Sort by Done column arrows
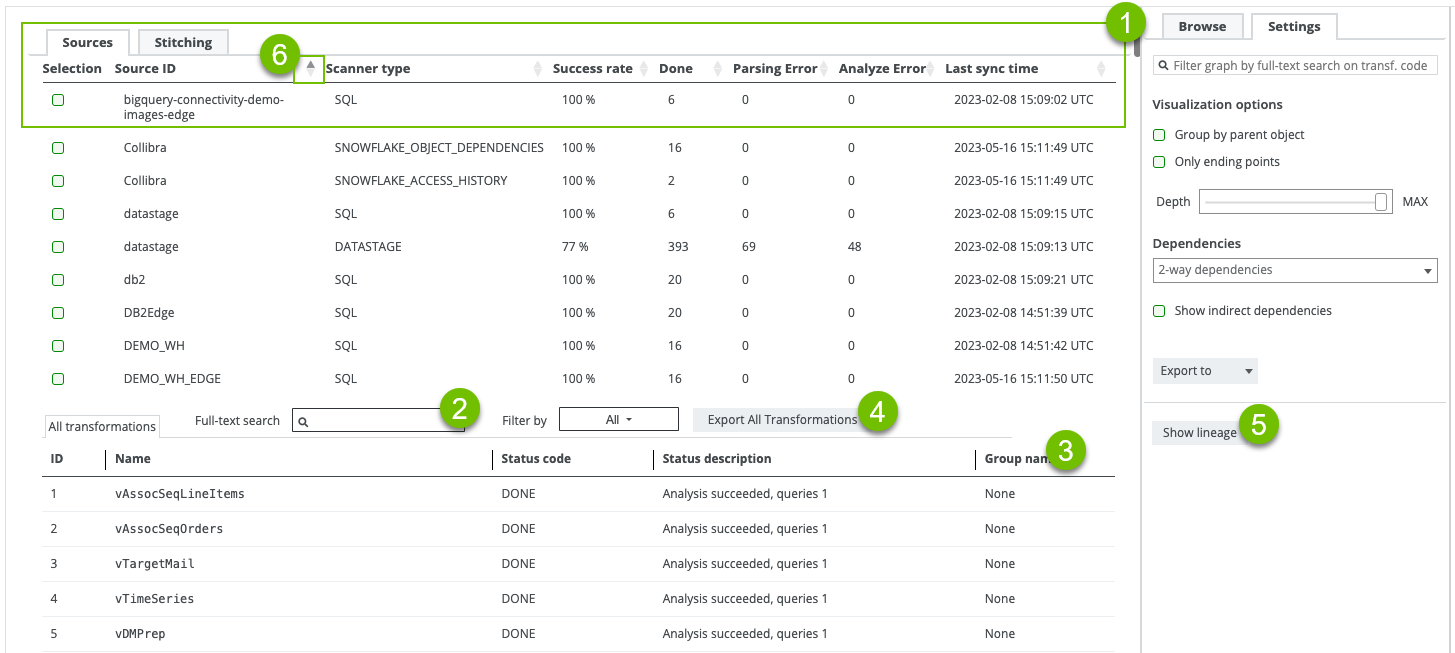Viewport: 1455px width, 653px height. pos(717,69)
